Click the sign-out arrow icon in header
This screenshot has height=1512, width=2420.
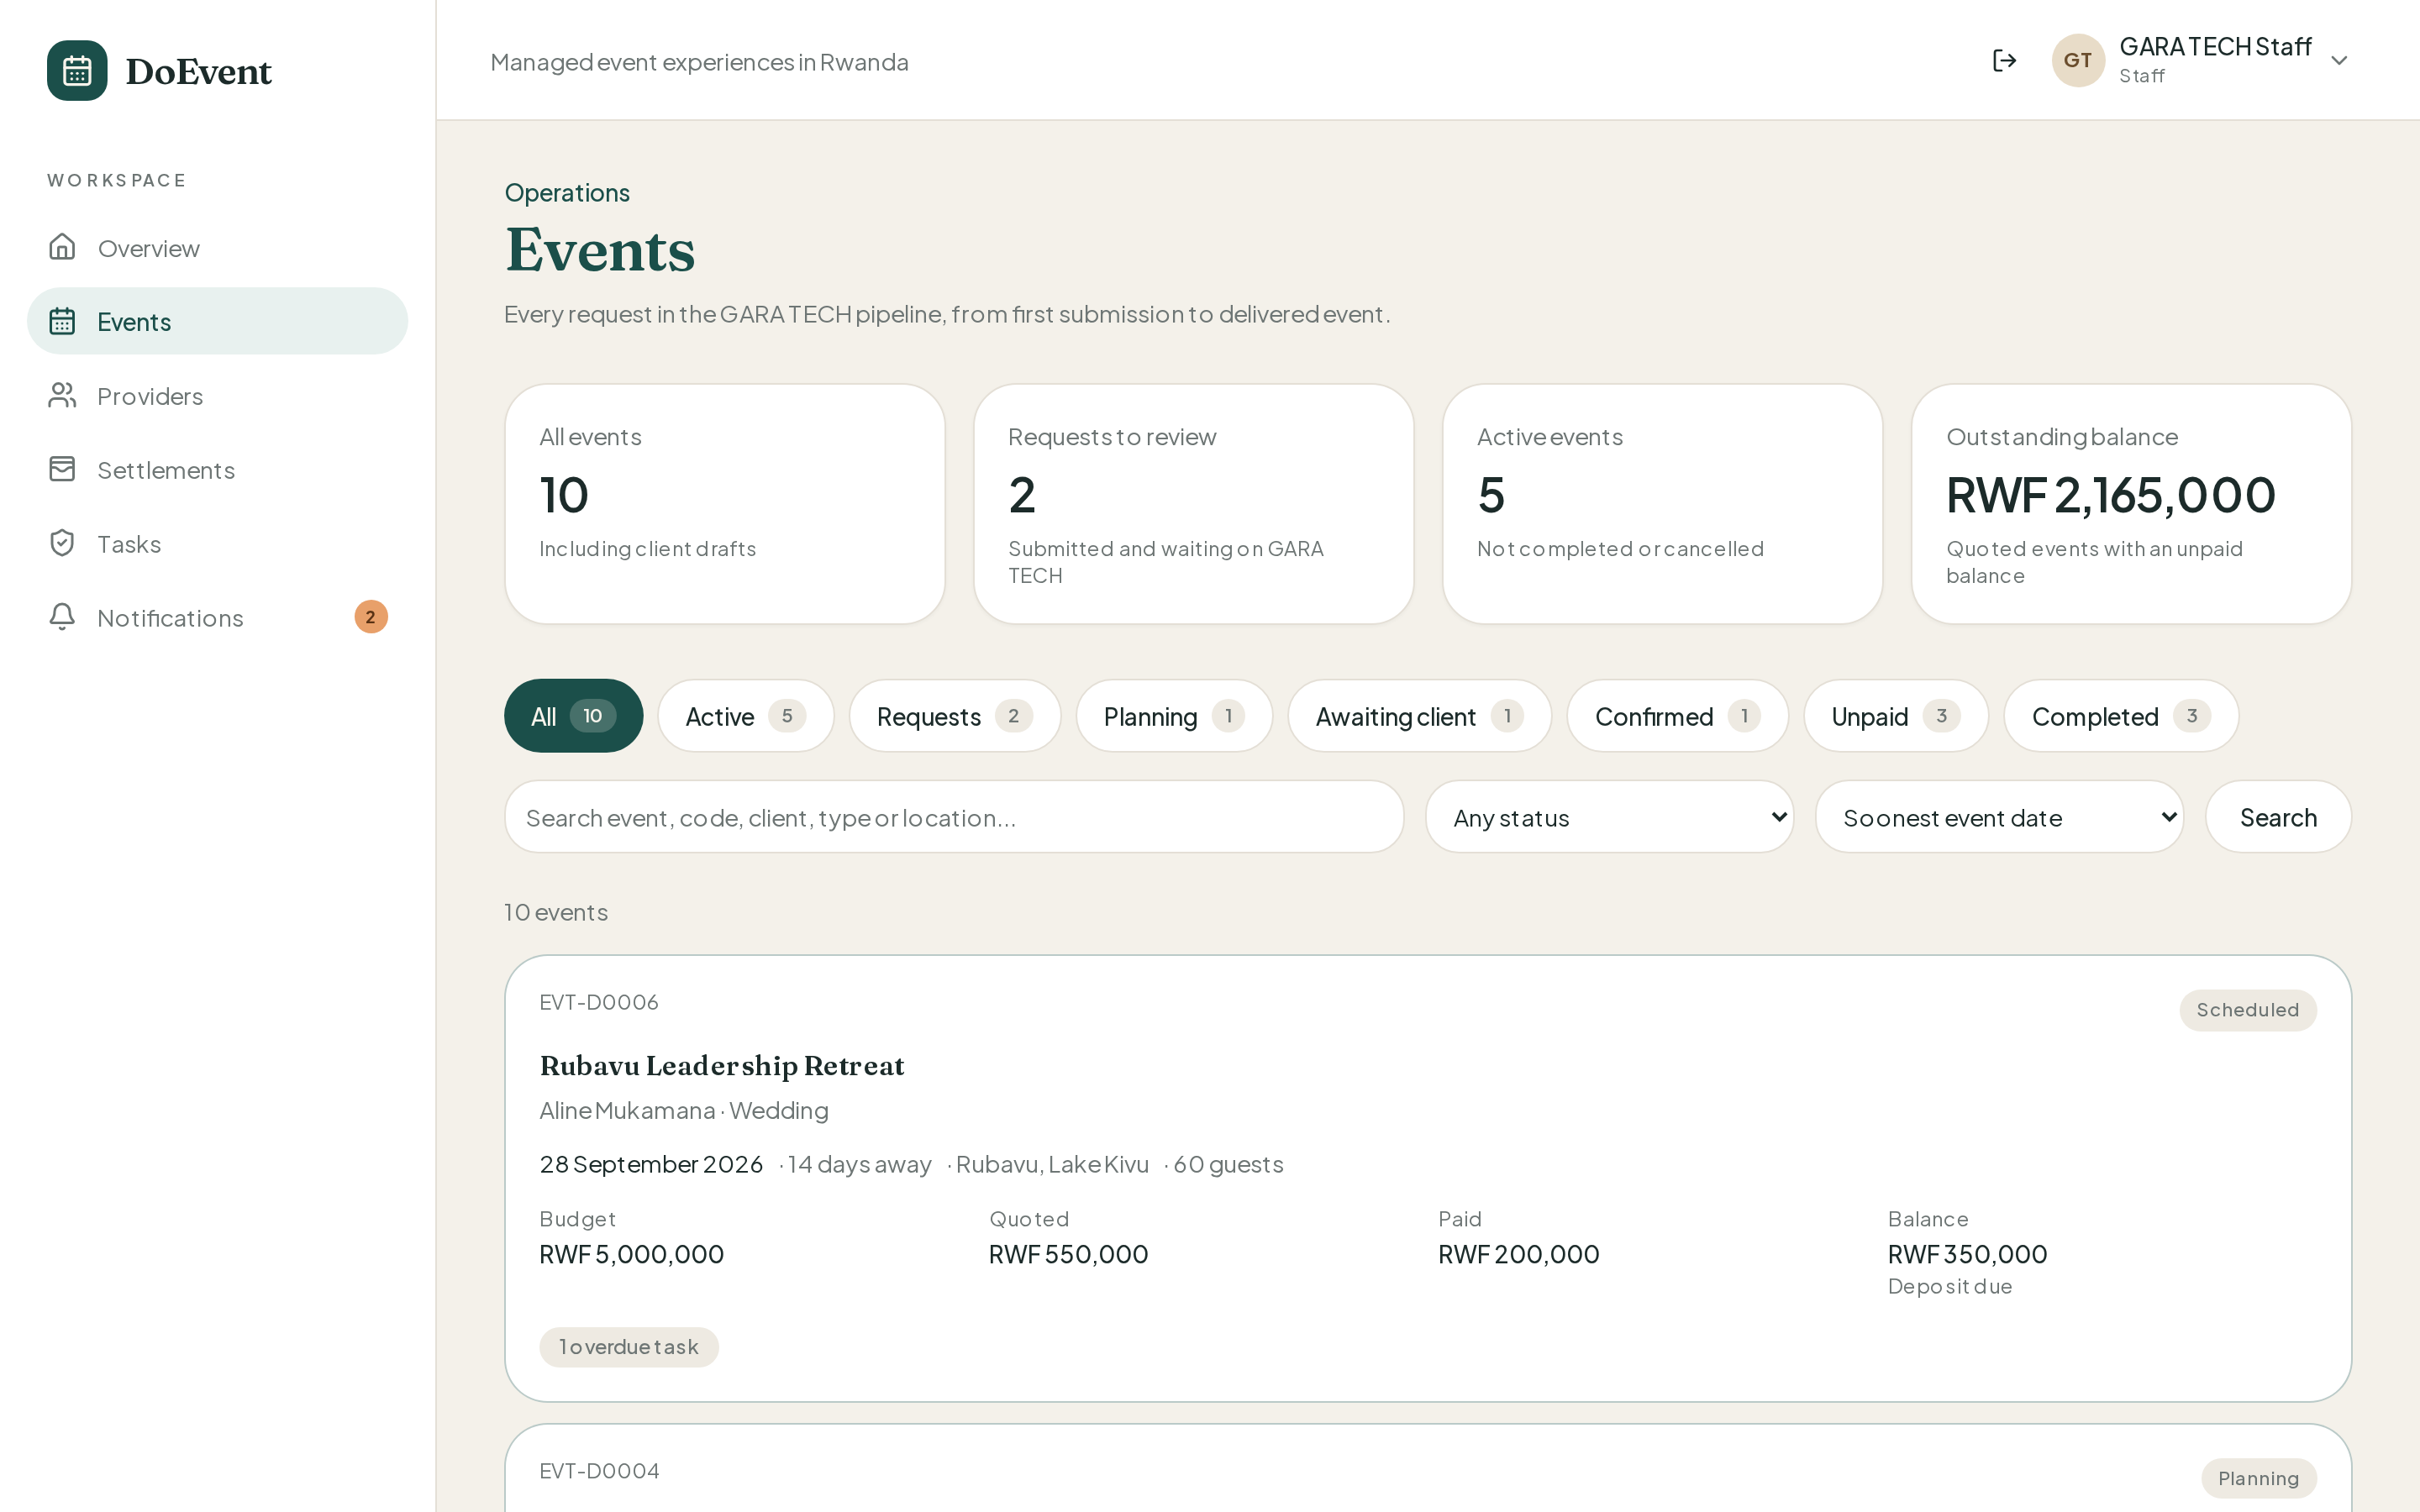pos(2004,60)
